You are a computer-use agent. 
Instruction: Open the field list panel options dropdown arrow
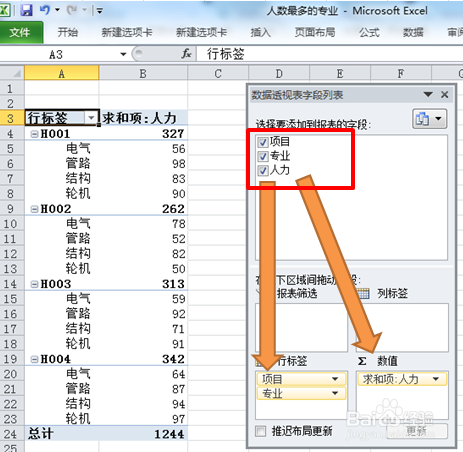tap(428, 95)
